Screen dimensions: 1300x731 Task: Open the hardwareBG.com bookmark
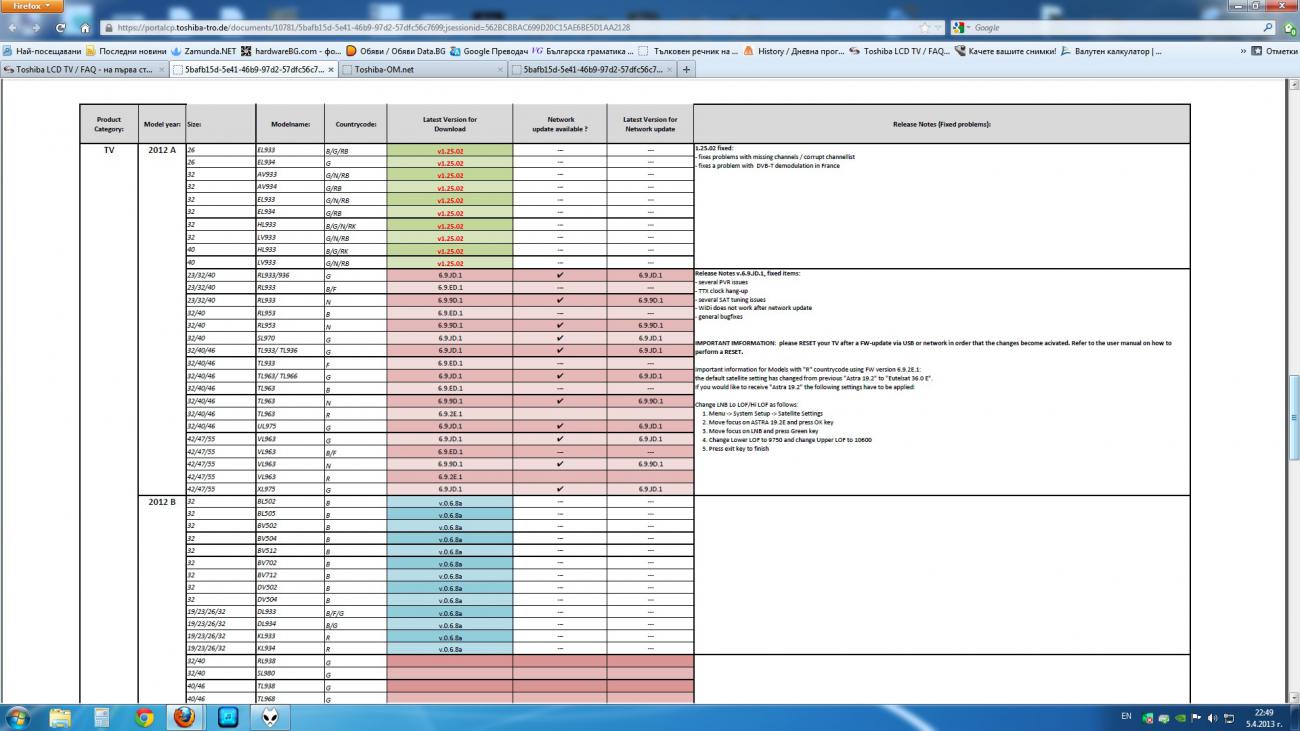[292, 51]
